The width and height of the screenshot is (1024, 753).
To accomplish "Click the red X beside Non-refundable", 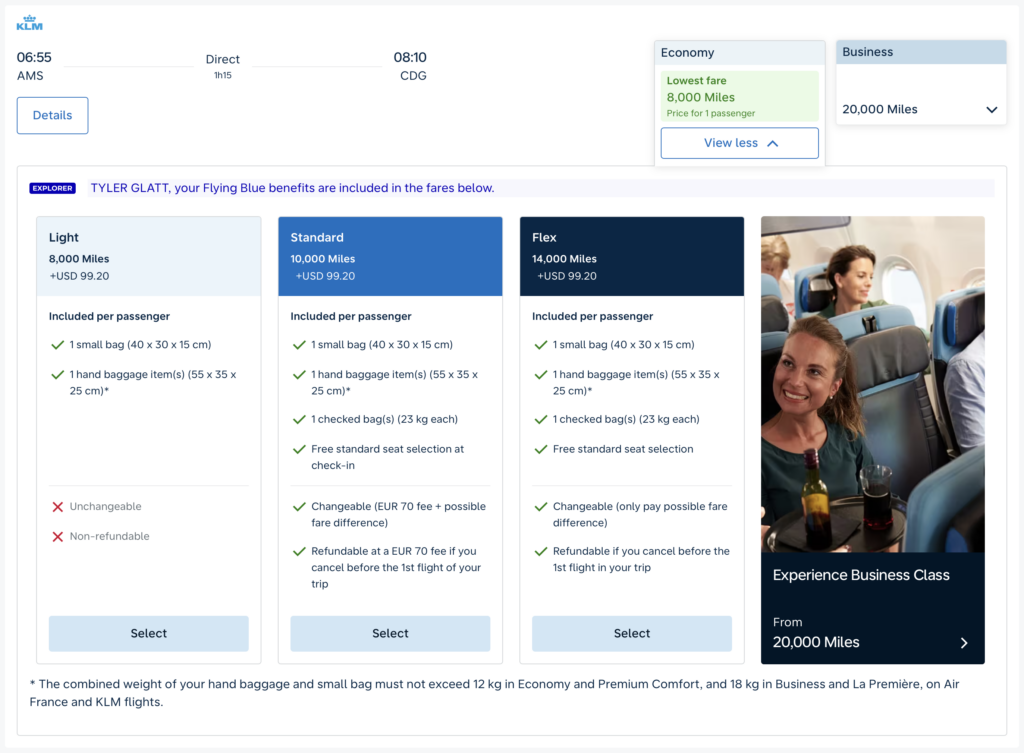I will (57, 537).
